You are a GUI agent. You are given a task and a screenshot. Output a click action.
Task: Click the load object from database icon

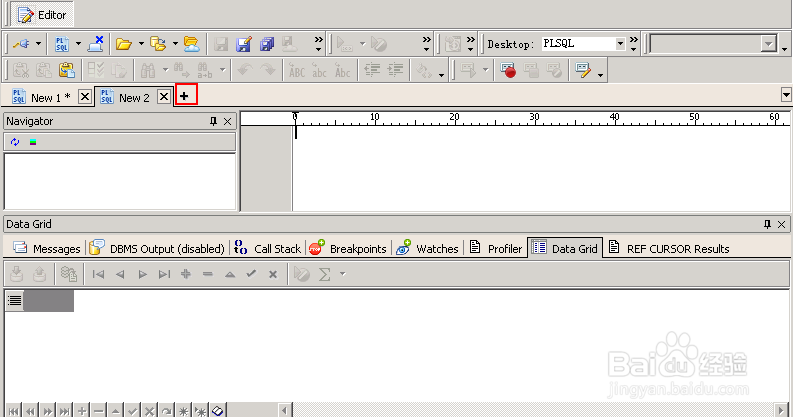point(158,44)
